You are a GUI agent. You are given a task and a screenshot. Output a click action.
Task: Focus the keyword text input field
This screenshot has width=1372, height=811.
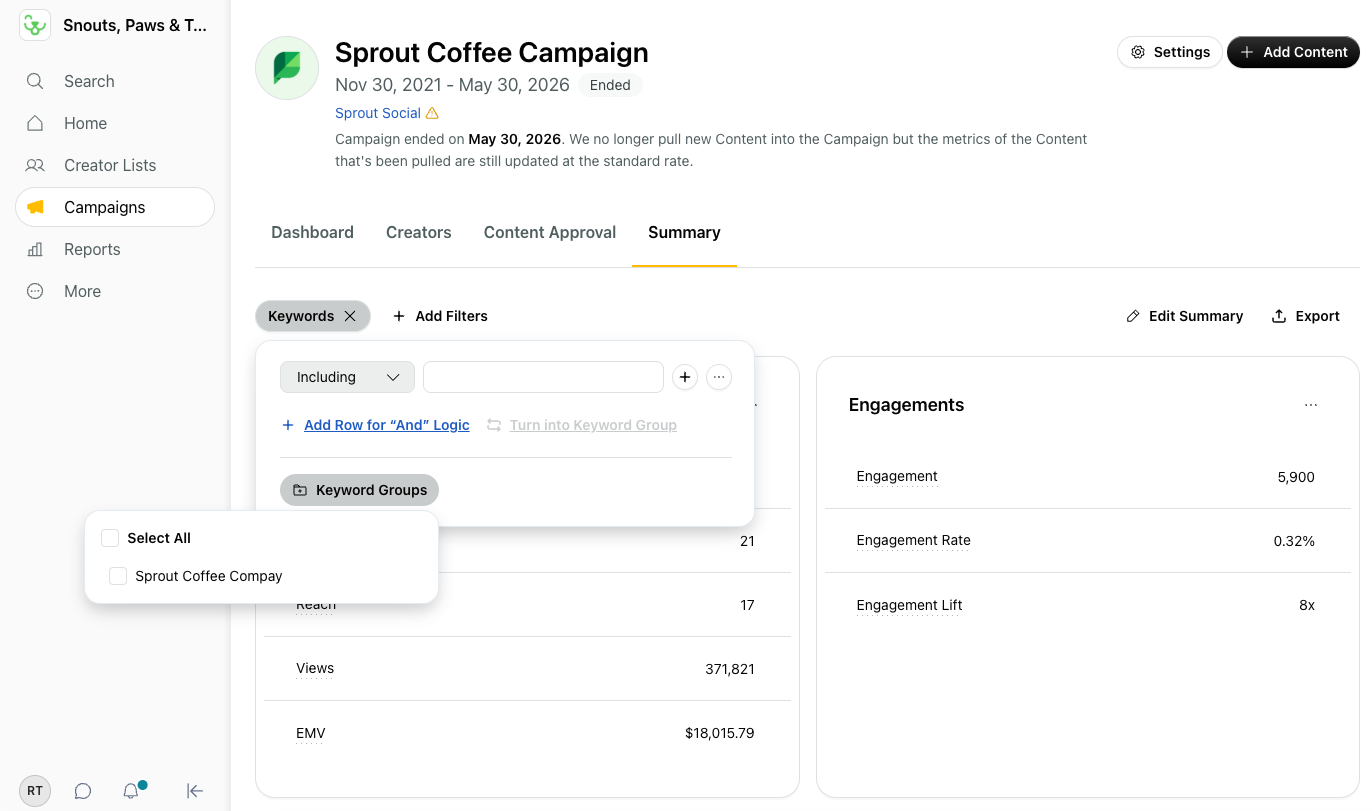pos(543,377)
